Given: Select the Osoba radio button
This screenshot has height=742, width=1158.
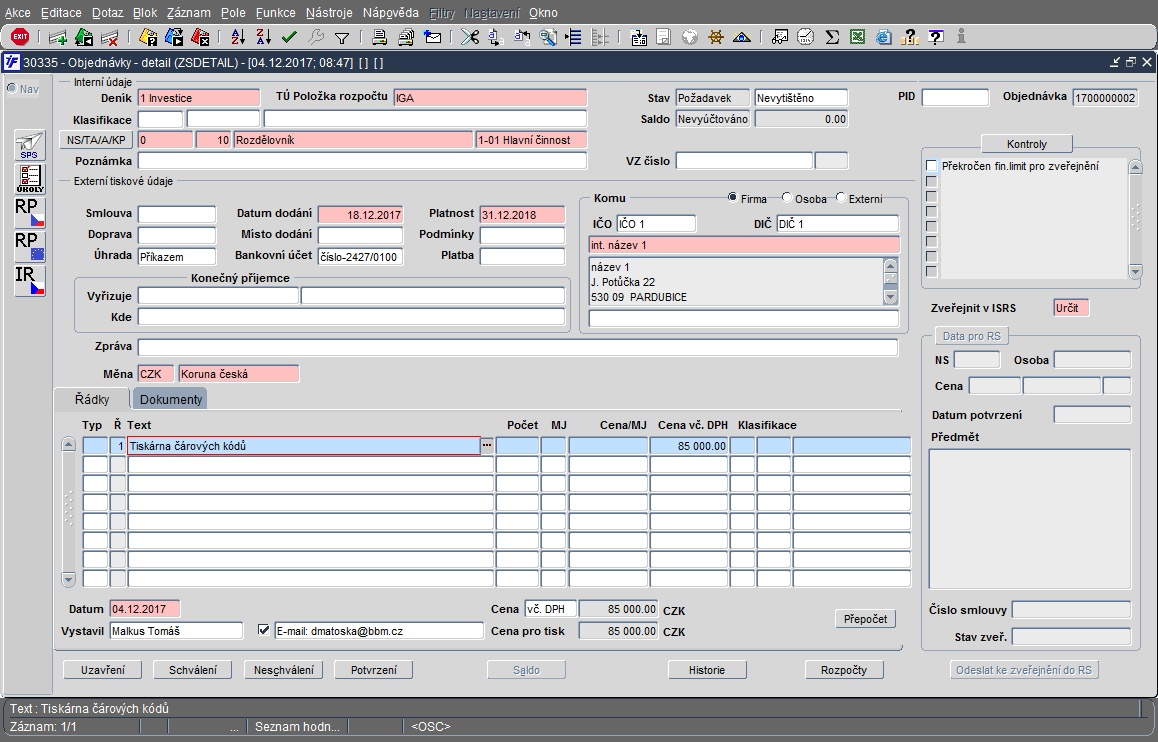Looking at the screenshot, I should point(787,198).
